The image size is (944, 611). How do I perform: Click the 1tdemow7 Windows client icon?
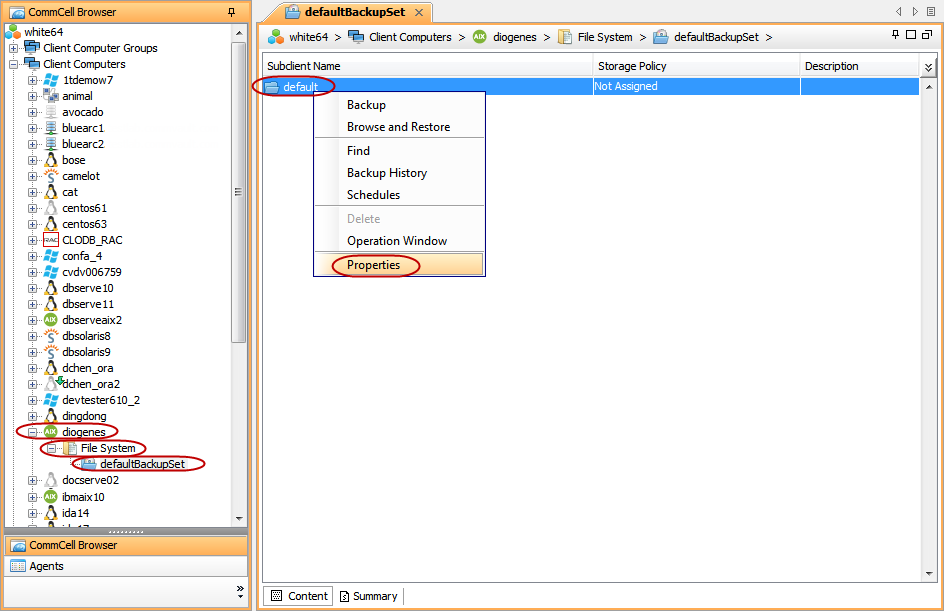(x=51, y=80)
